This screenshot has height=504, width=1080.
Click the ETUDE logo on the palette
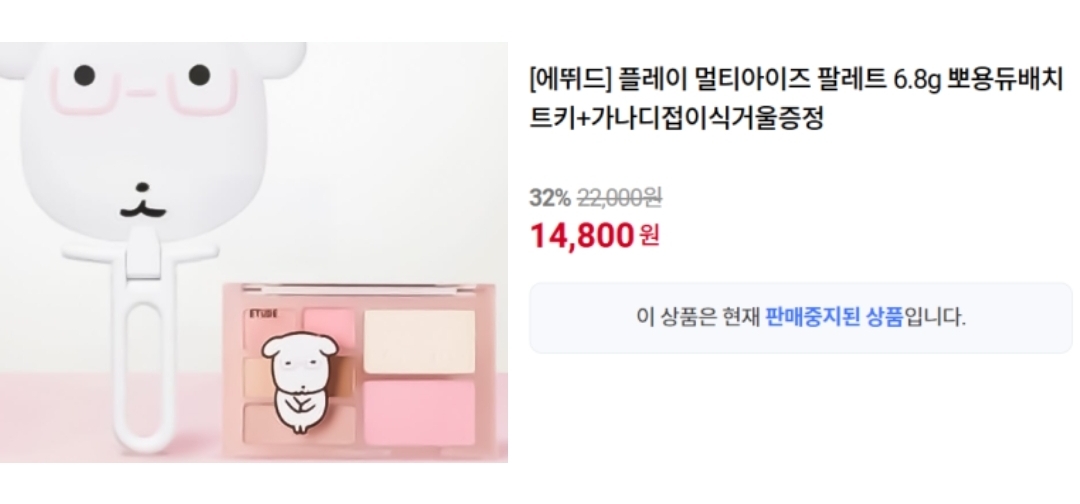click(260, 314)
